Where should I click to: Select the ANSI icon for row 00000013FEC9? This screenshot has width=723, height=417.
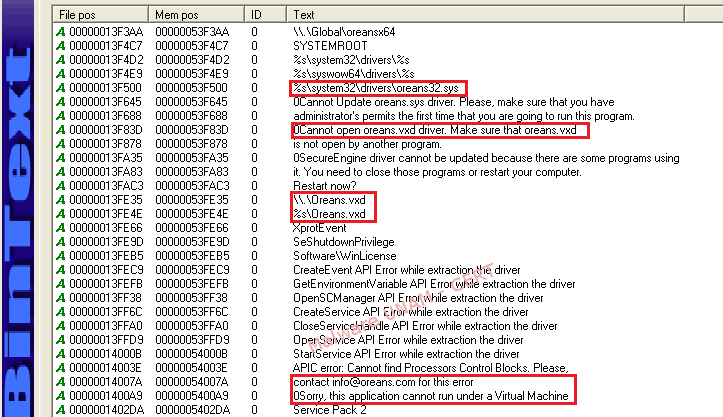pyautogui.click(x=60, y=270)
